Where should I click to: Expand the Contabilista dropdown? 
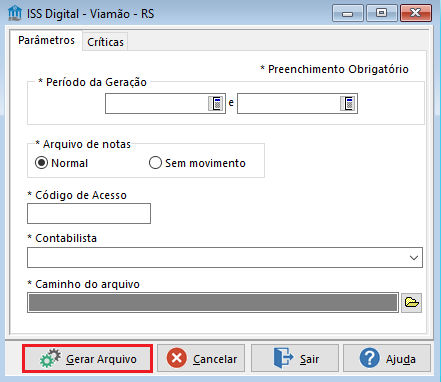[x=414, y=258]
